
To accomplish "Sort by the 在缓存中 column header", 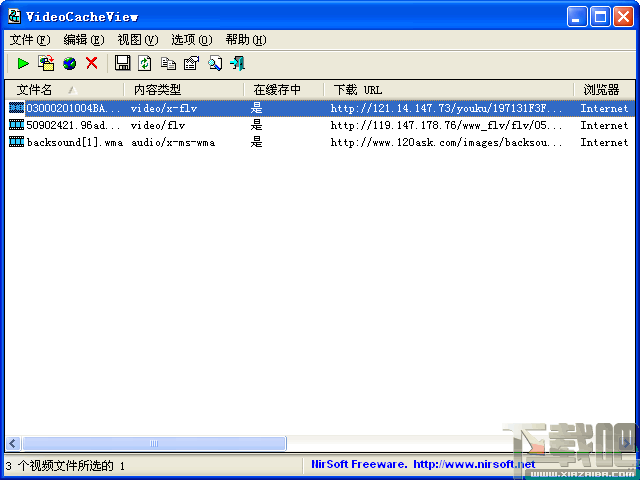I will pyautogui.click(x=283, y=89).
